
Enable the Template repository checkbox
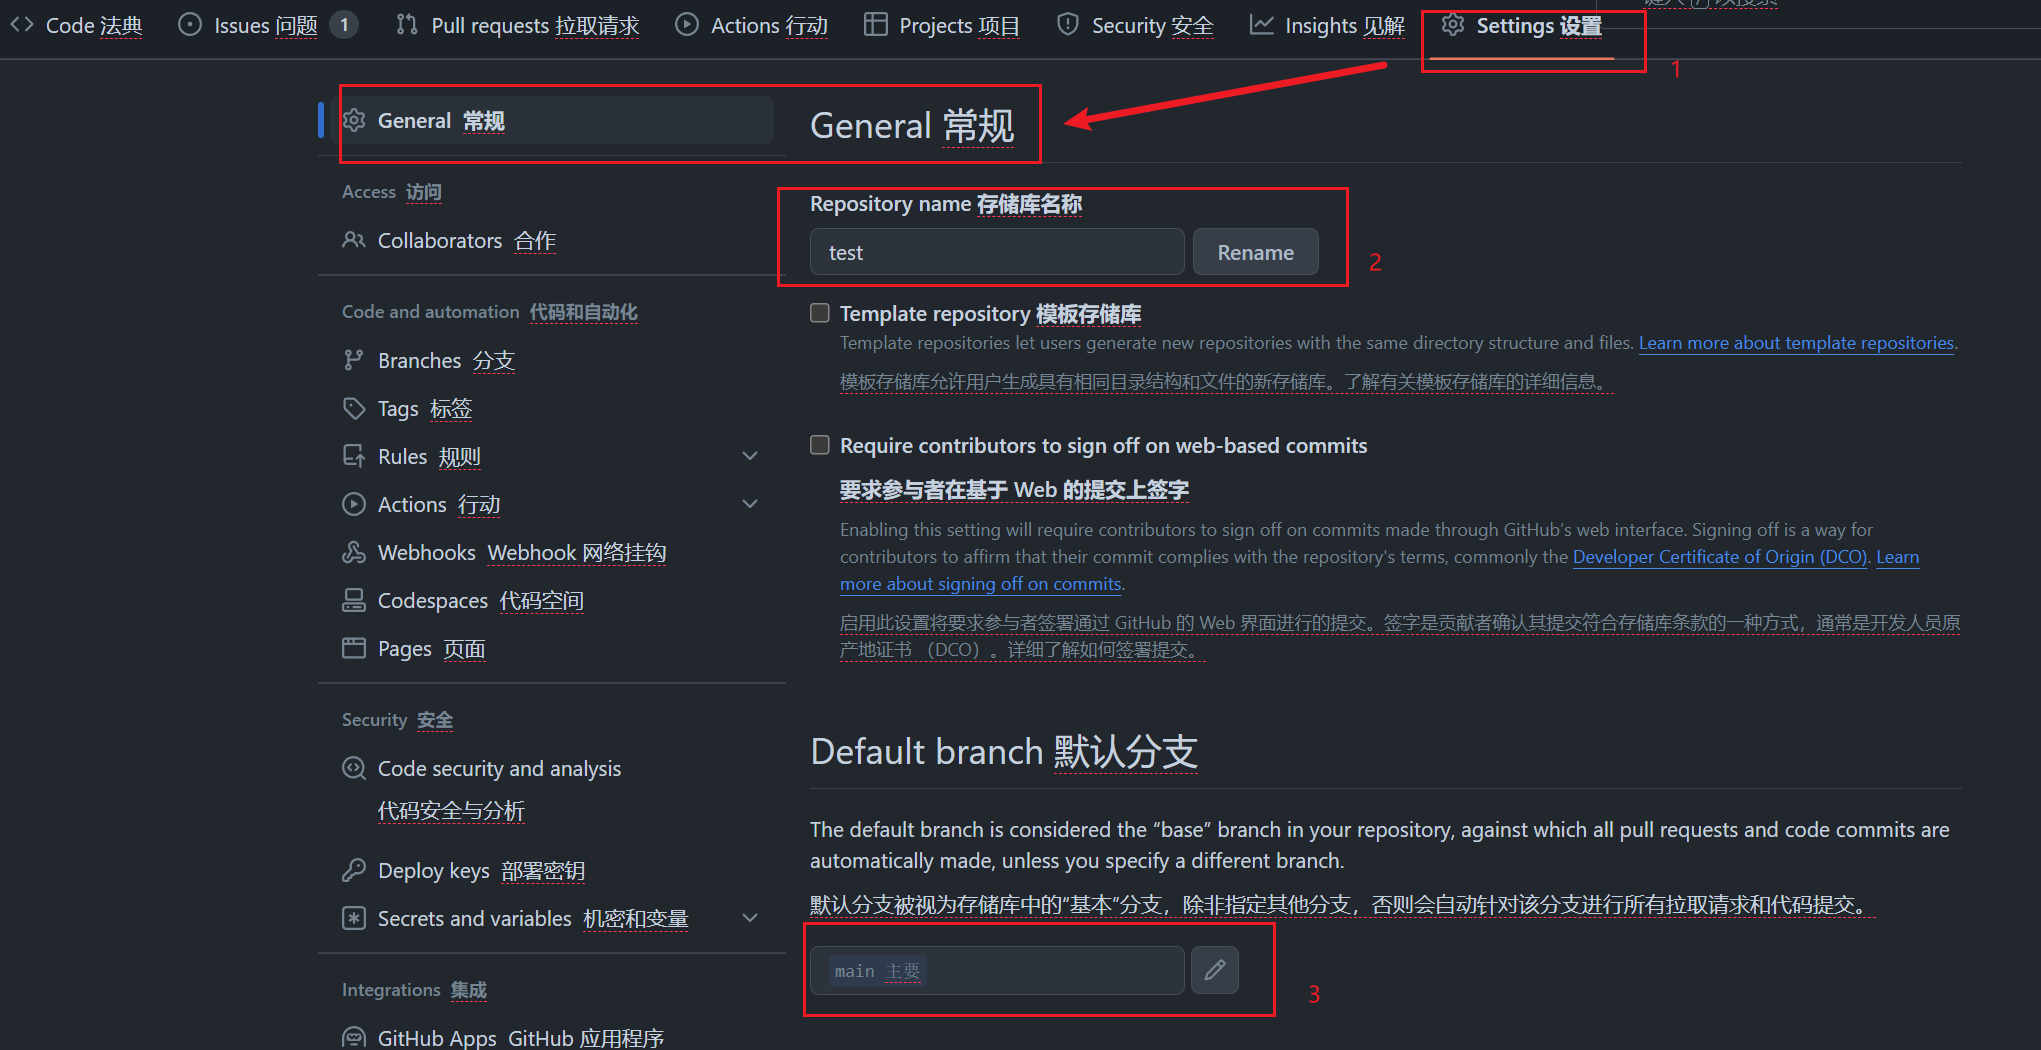820,313
